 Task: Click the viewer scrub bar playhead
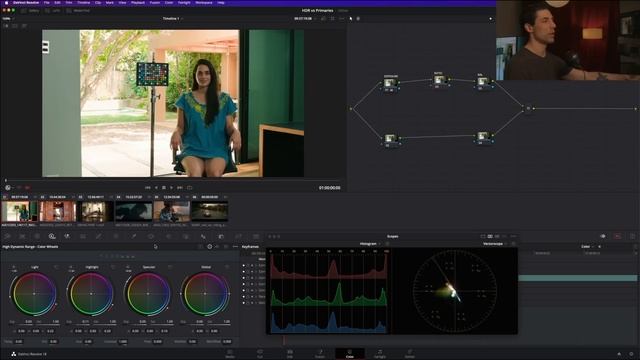(6, 180)
